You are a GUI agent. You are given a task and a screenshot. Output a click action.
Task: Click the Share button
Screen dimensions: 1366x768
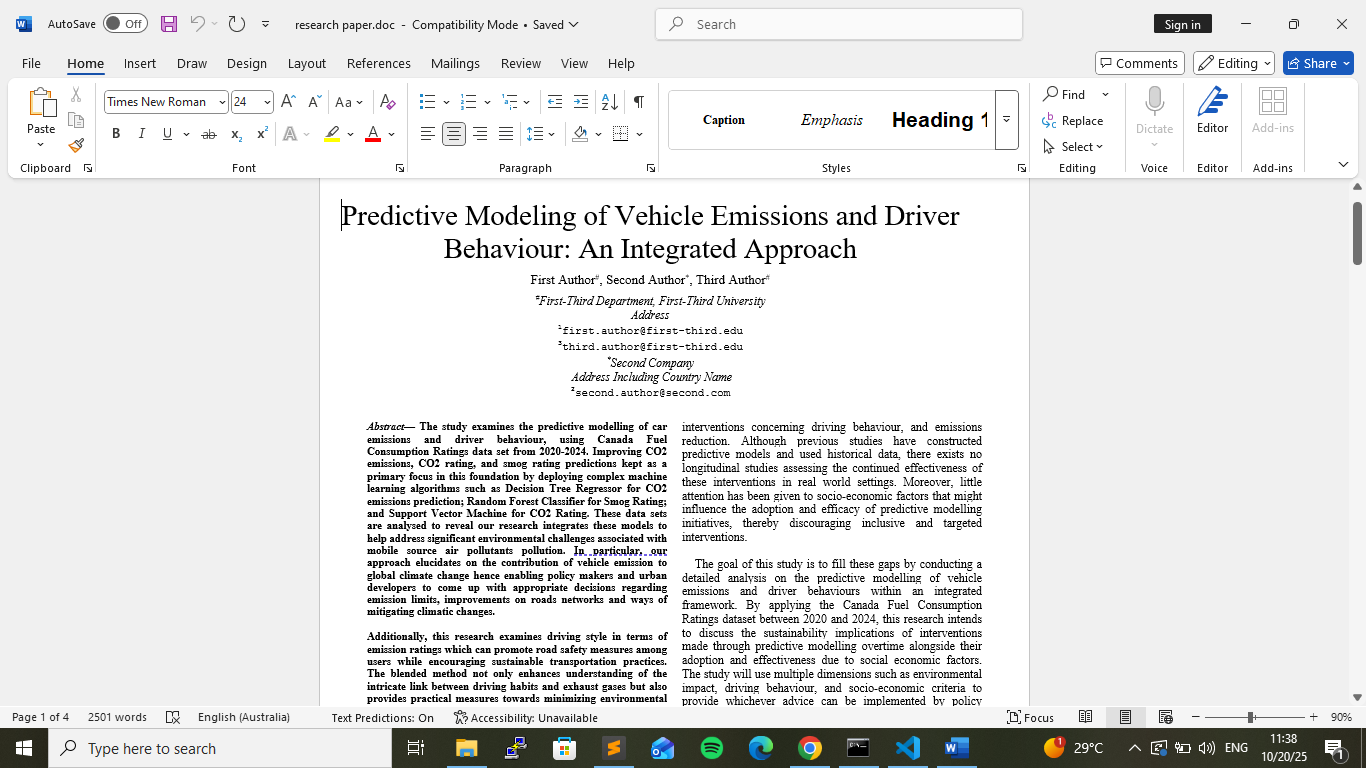tap(1317, 63)
